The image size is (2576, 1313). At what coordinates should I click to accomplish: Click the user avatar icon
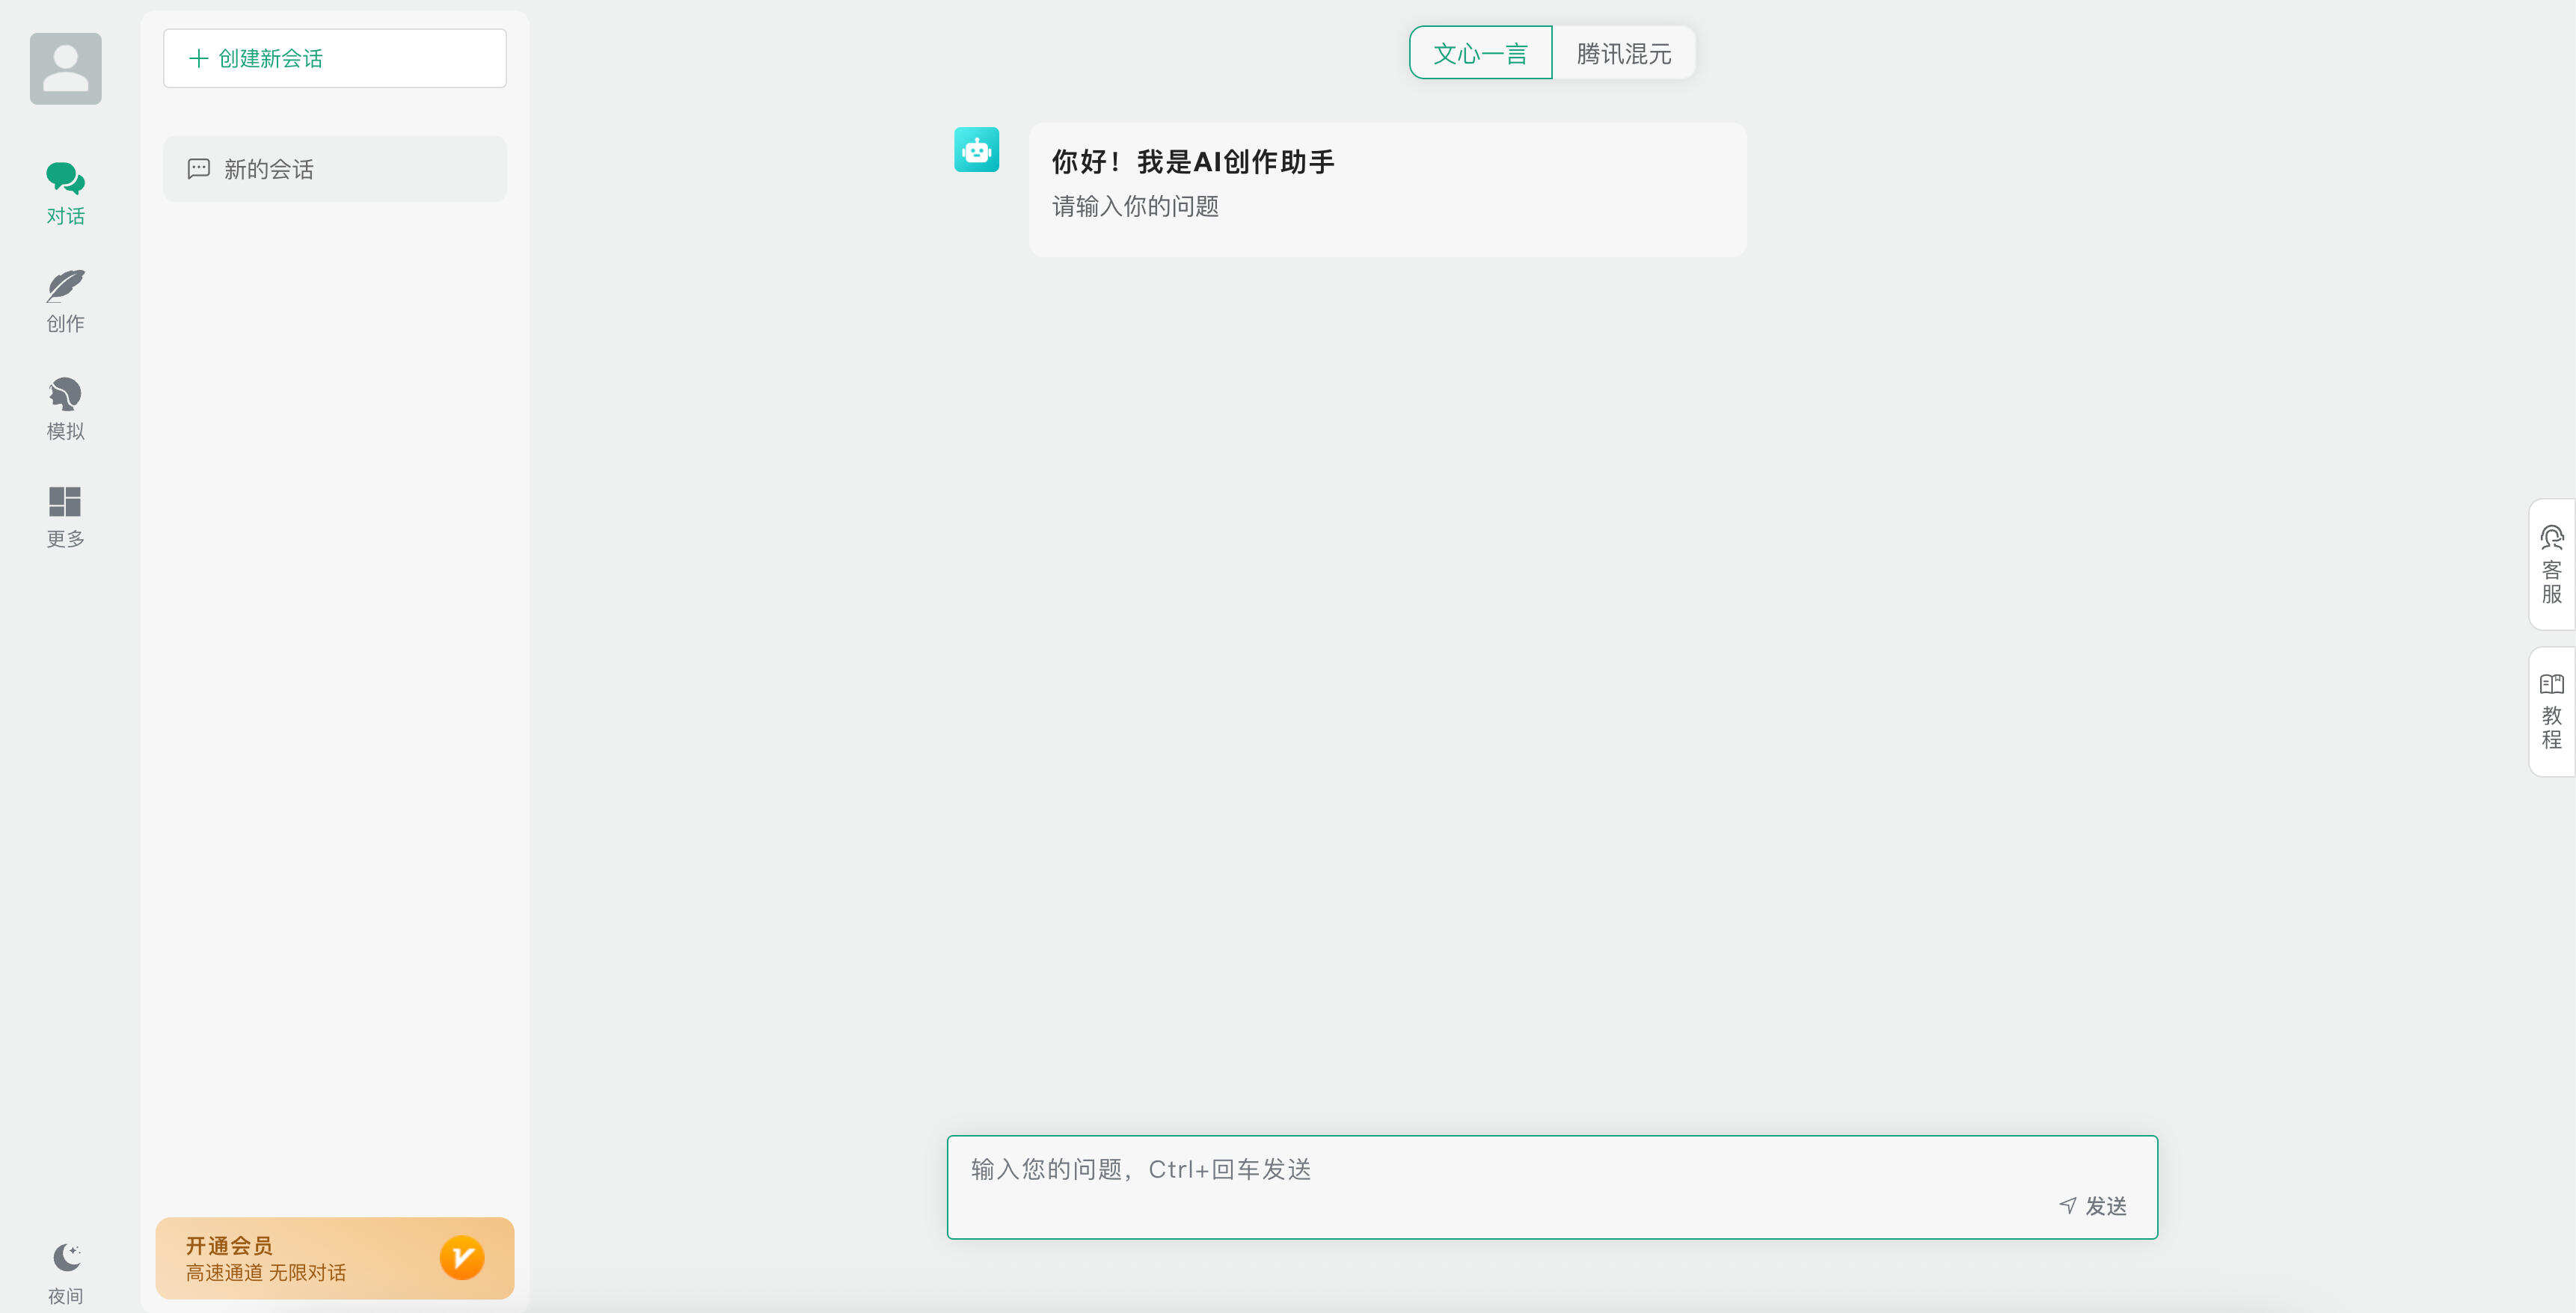pyautogui.click(x=64, y=67)
